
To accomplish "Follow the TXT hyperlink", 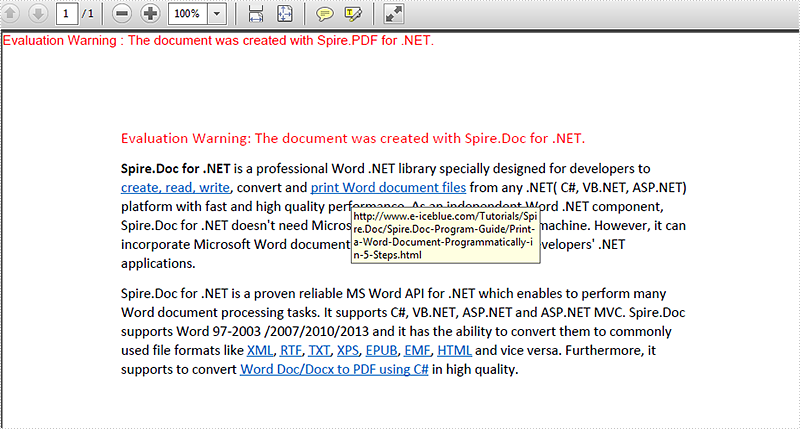I will pyautogui.click(x=319, y=350).
